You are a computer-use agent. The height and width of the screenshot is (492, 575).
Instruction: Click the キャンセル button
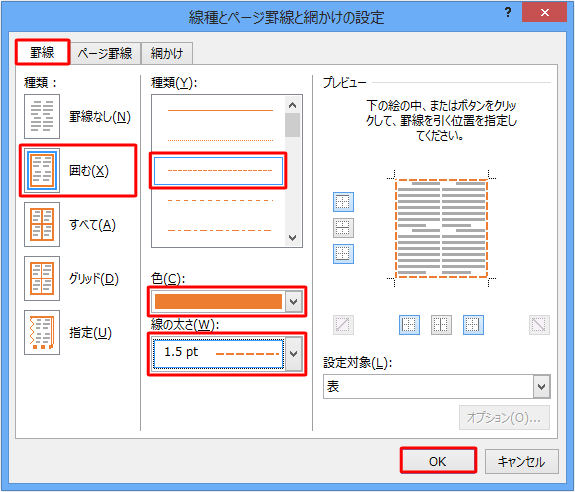click(521, 461)
